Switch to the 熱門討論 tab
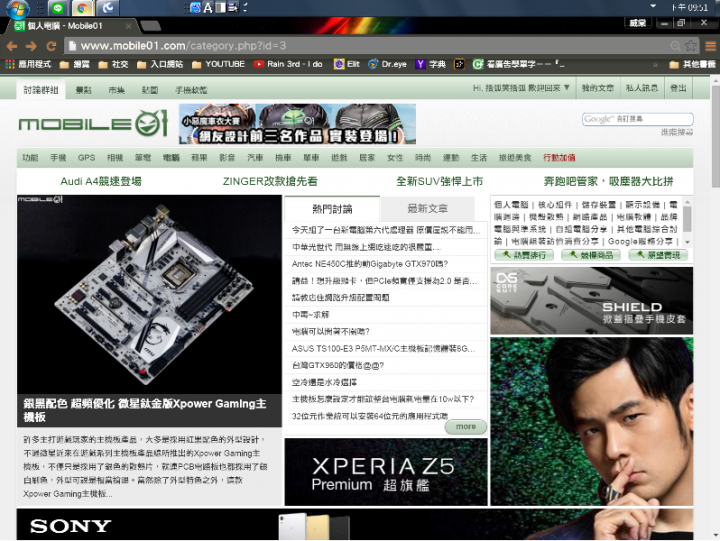Viewport: 720px width, 541px height. tap(332, 209)
